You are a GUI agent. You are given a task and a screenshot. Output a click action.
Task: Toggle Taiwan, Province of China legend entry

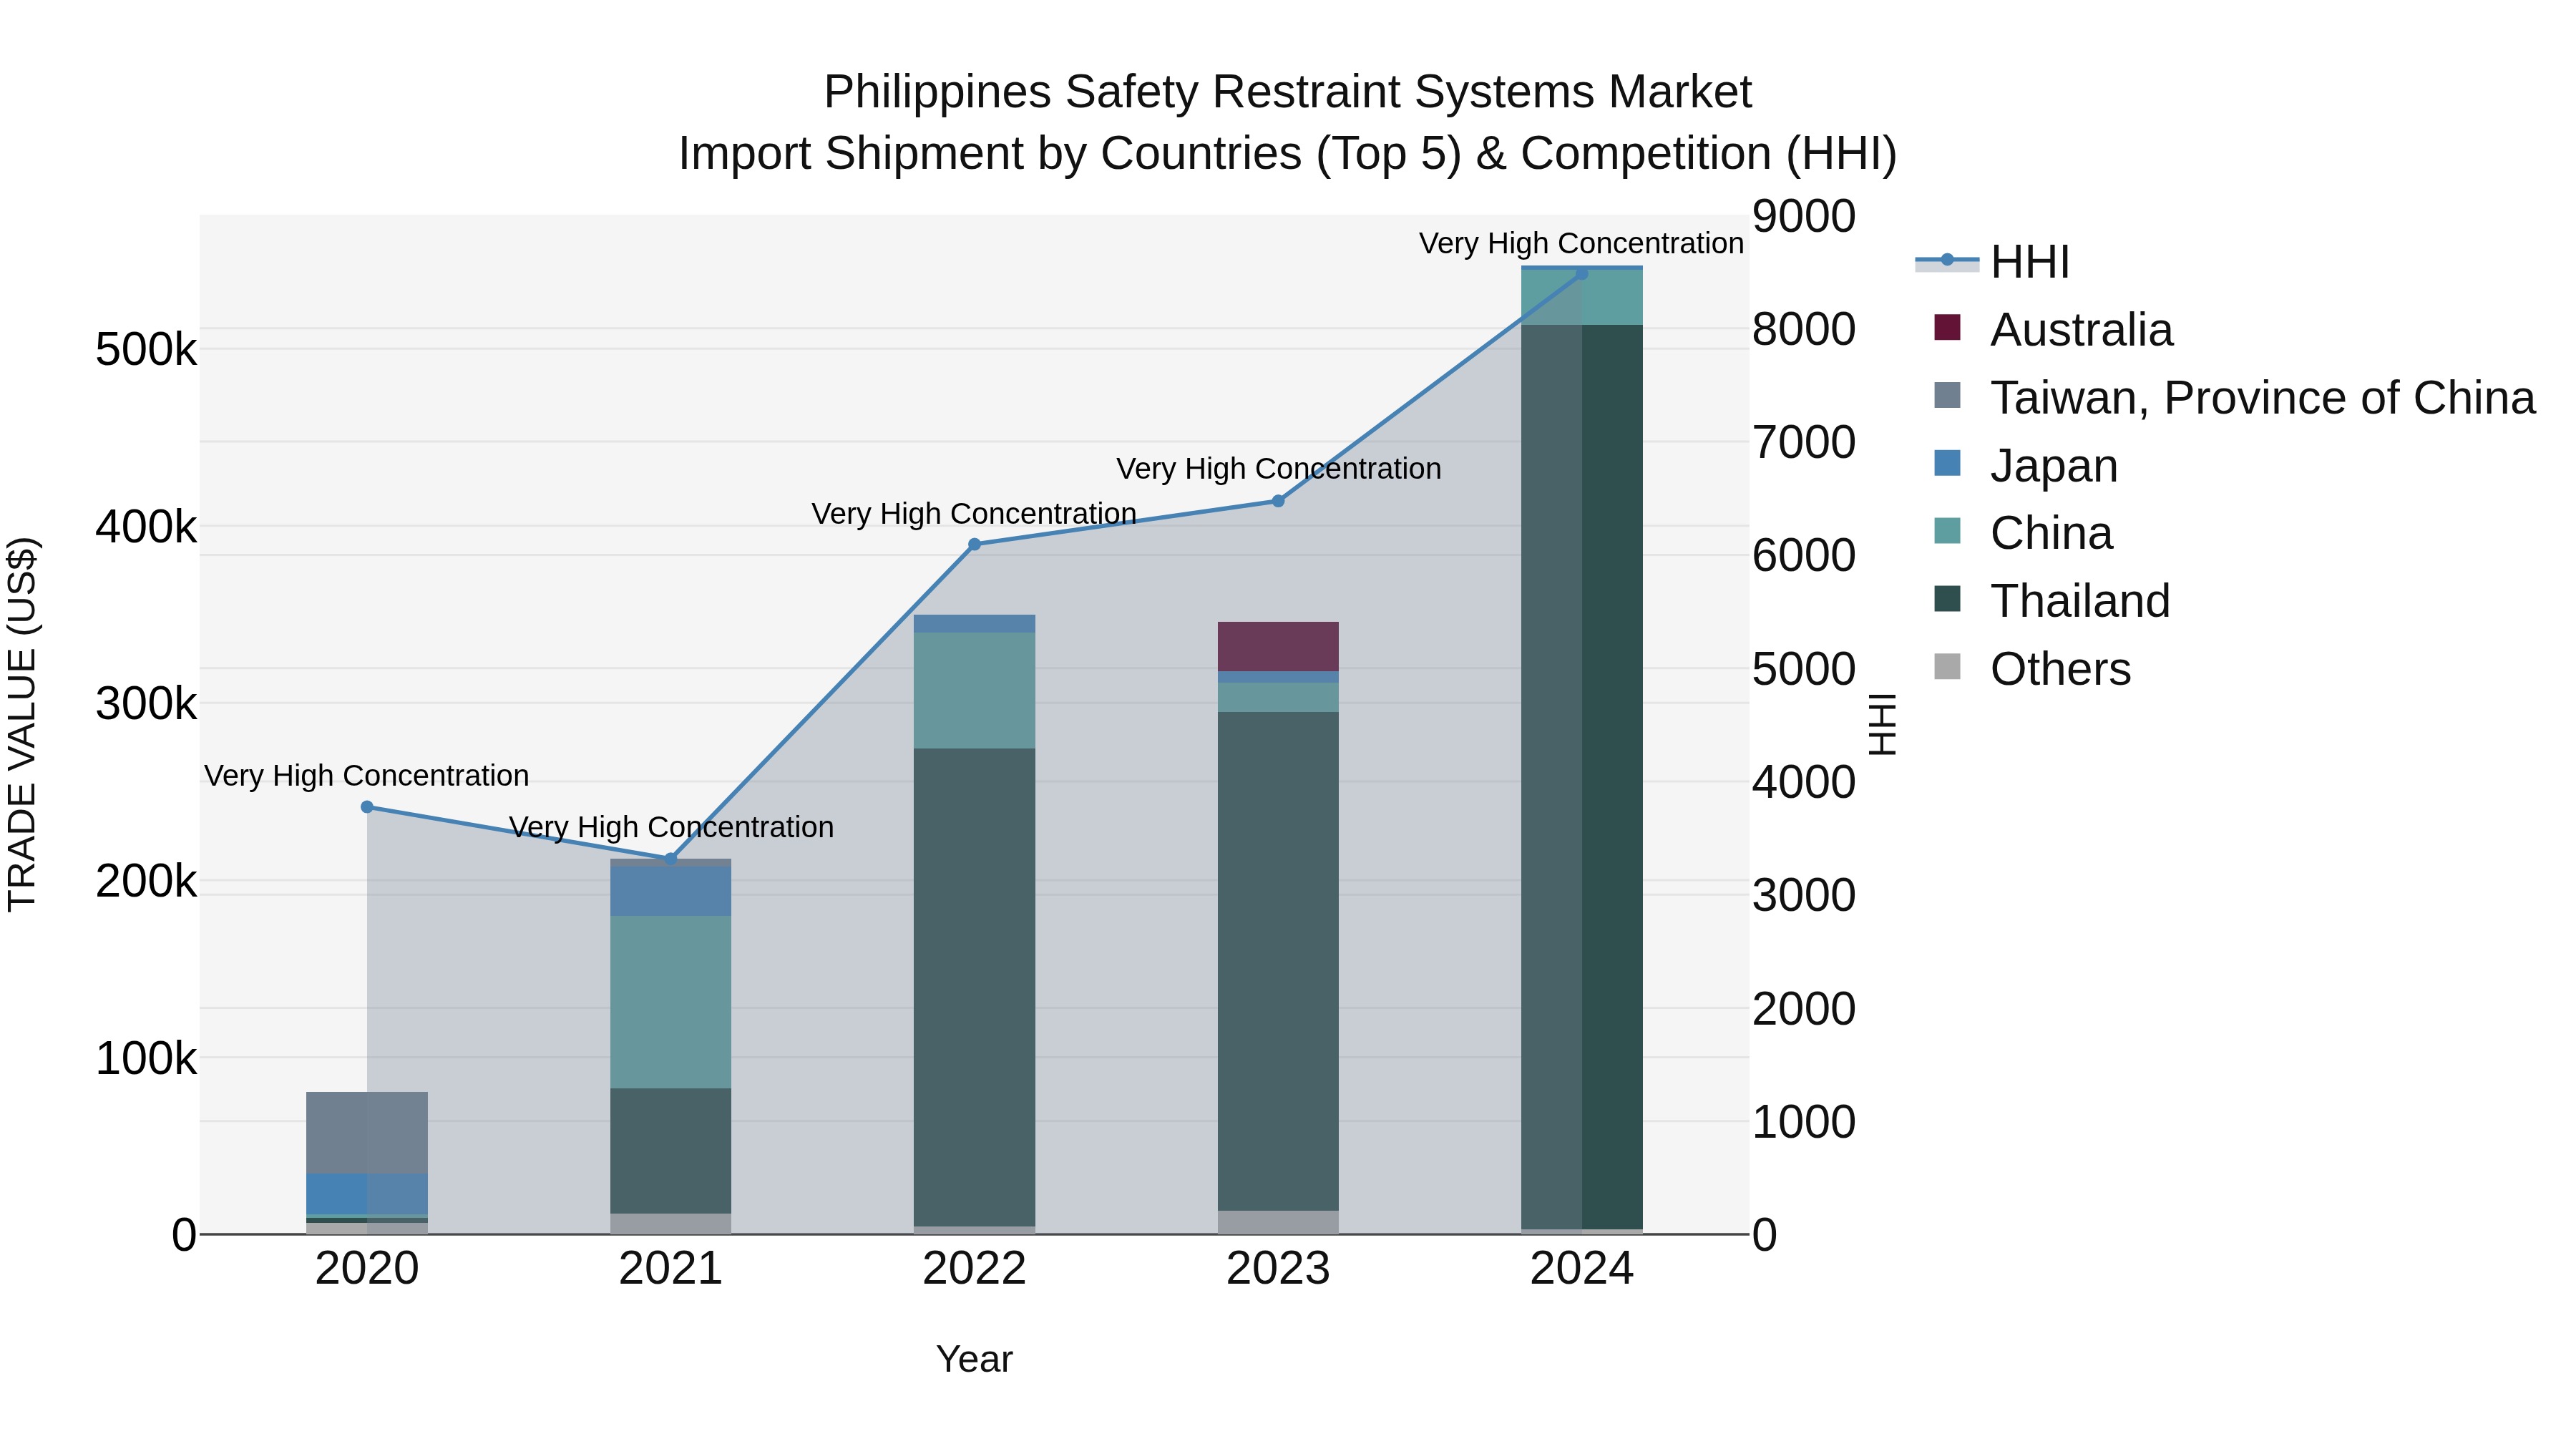coord(2235,397)
